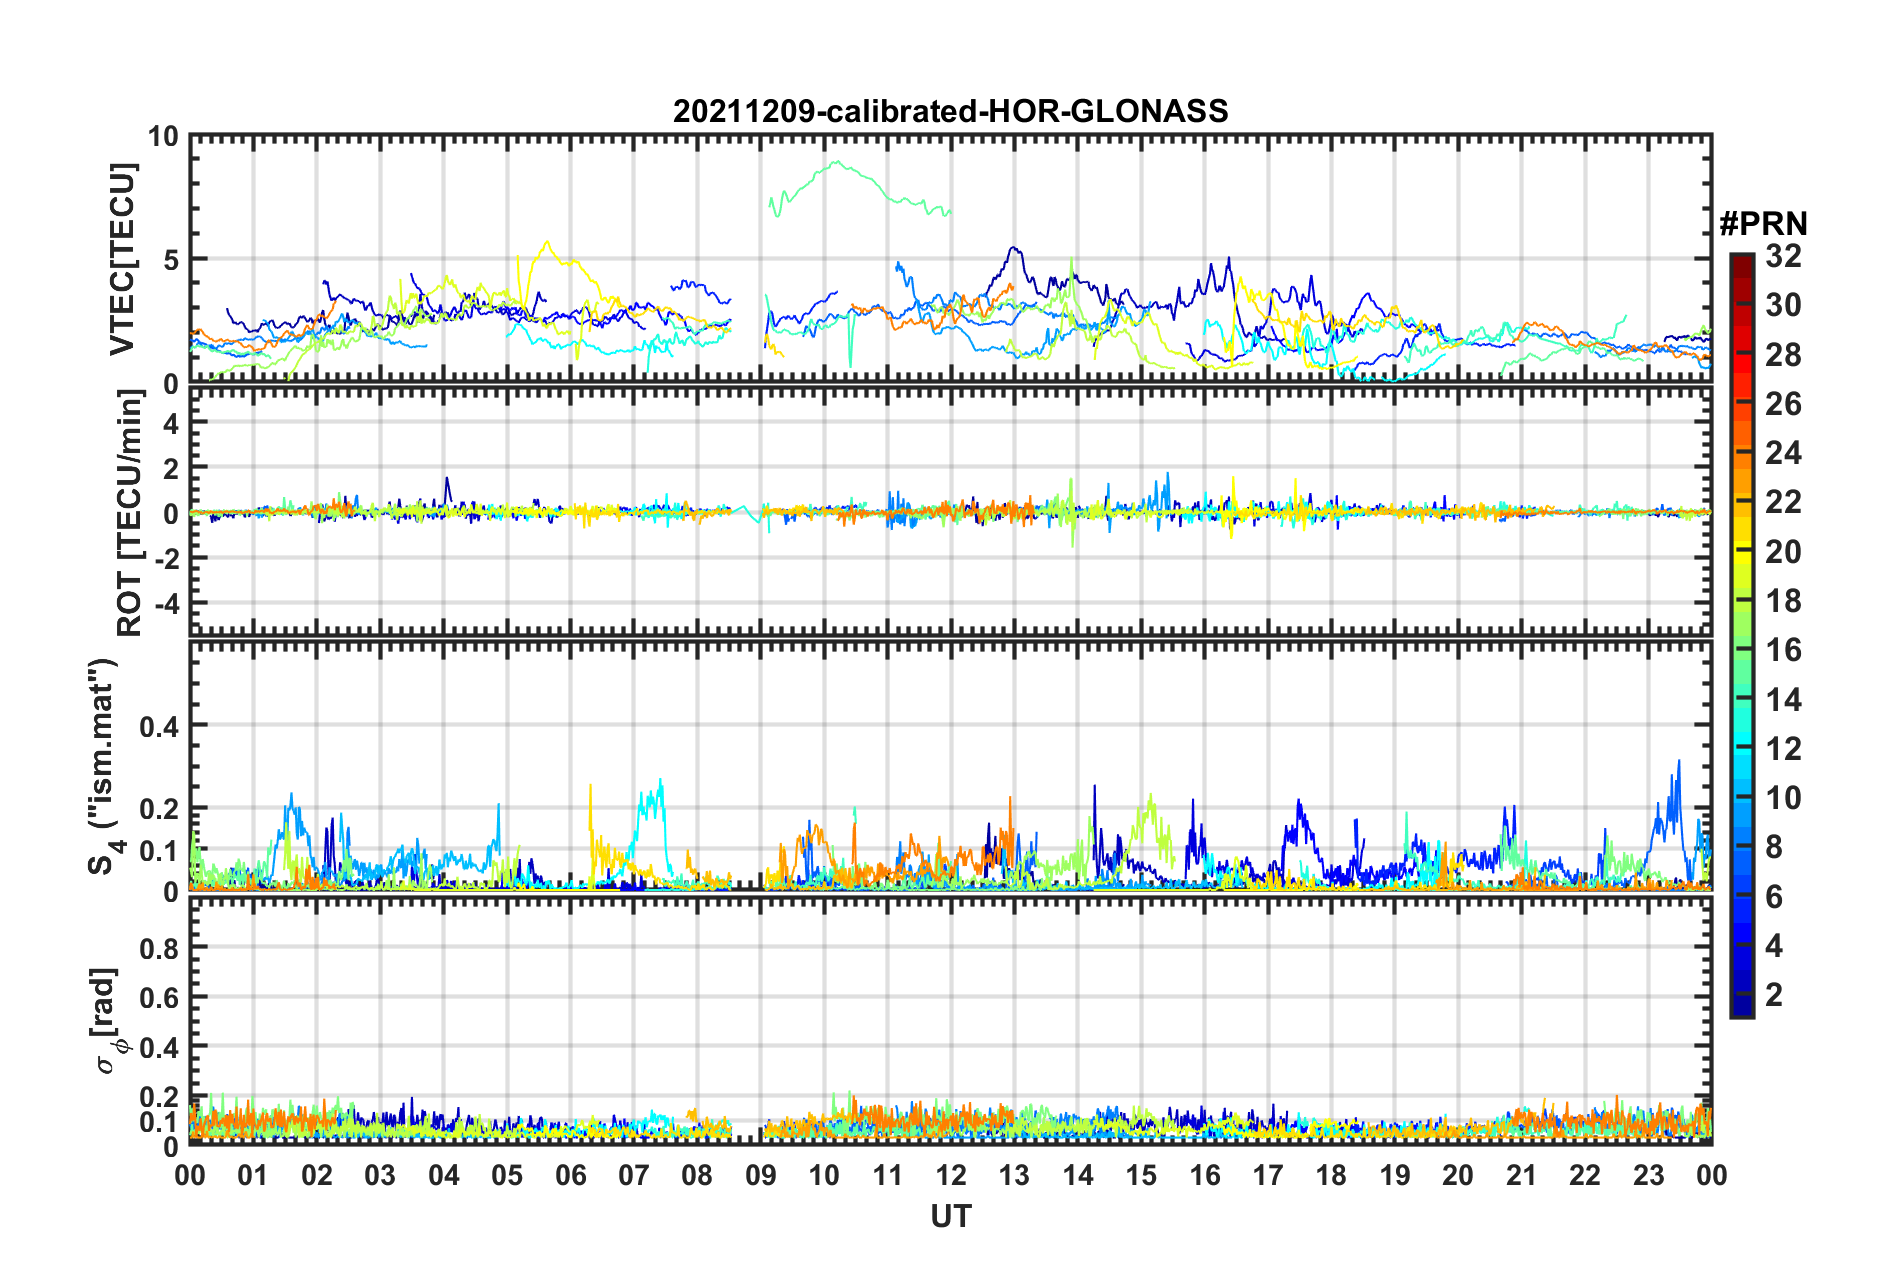Click x-axis hour tick 13
Screen dimensions: 1902x1272
pyautogui.click(x=1014, y=1175)
